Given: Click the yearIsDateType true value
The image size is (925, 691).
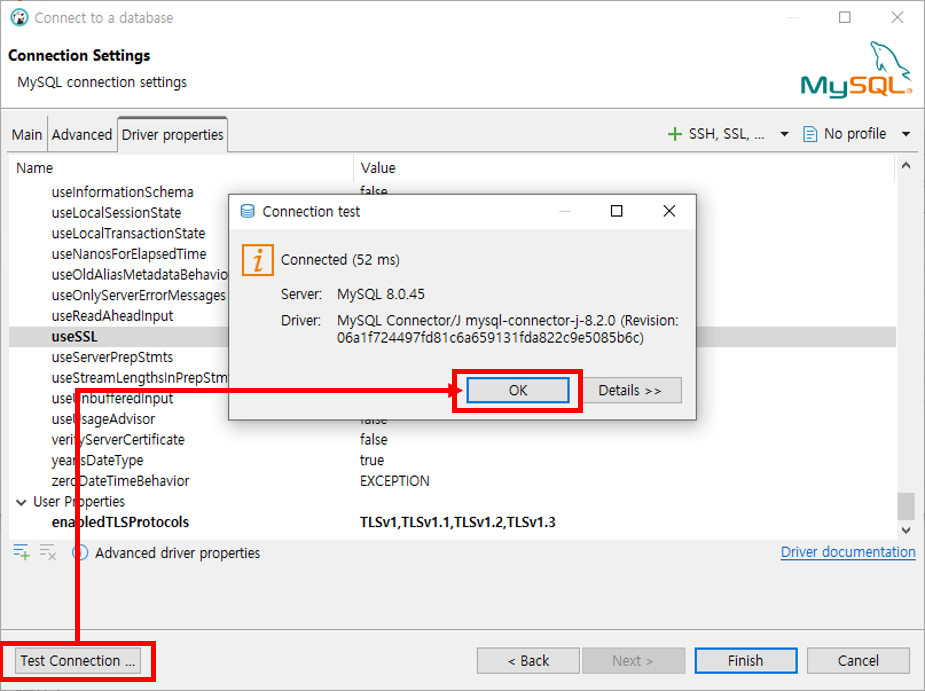Looking at the screenshot, I should (x=372, y=461).
